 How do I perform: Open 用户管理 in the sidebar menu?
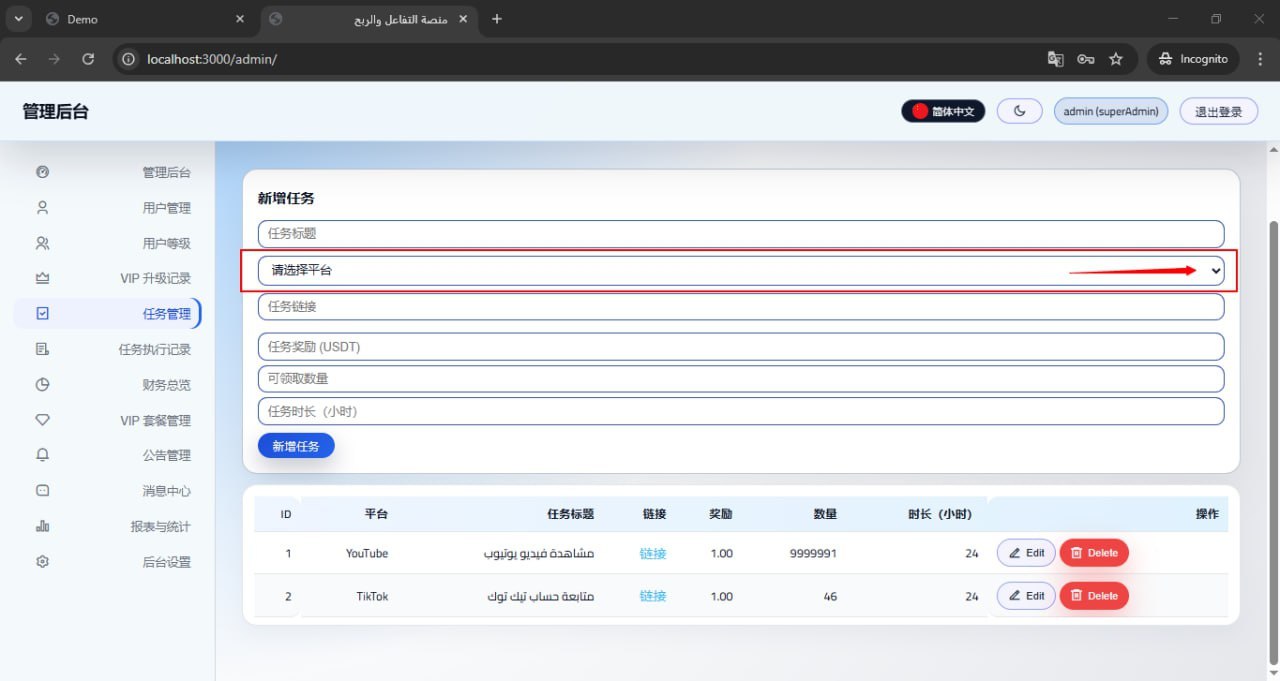pos(166,208)
